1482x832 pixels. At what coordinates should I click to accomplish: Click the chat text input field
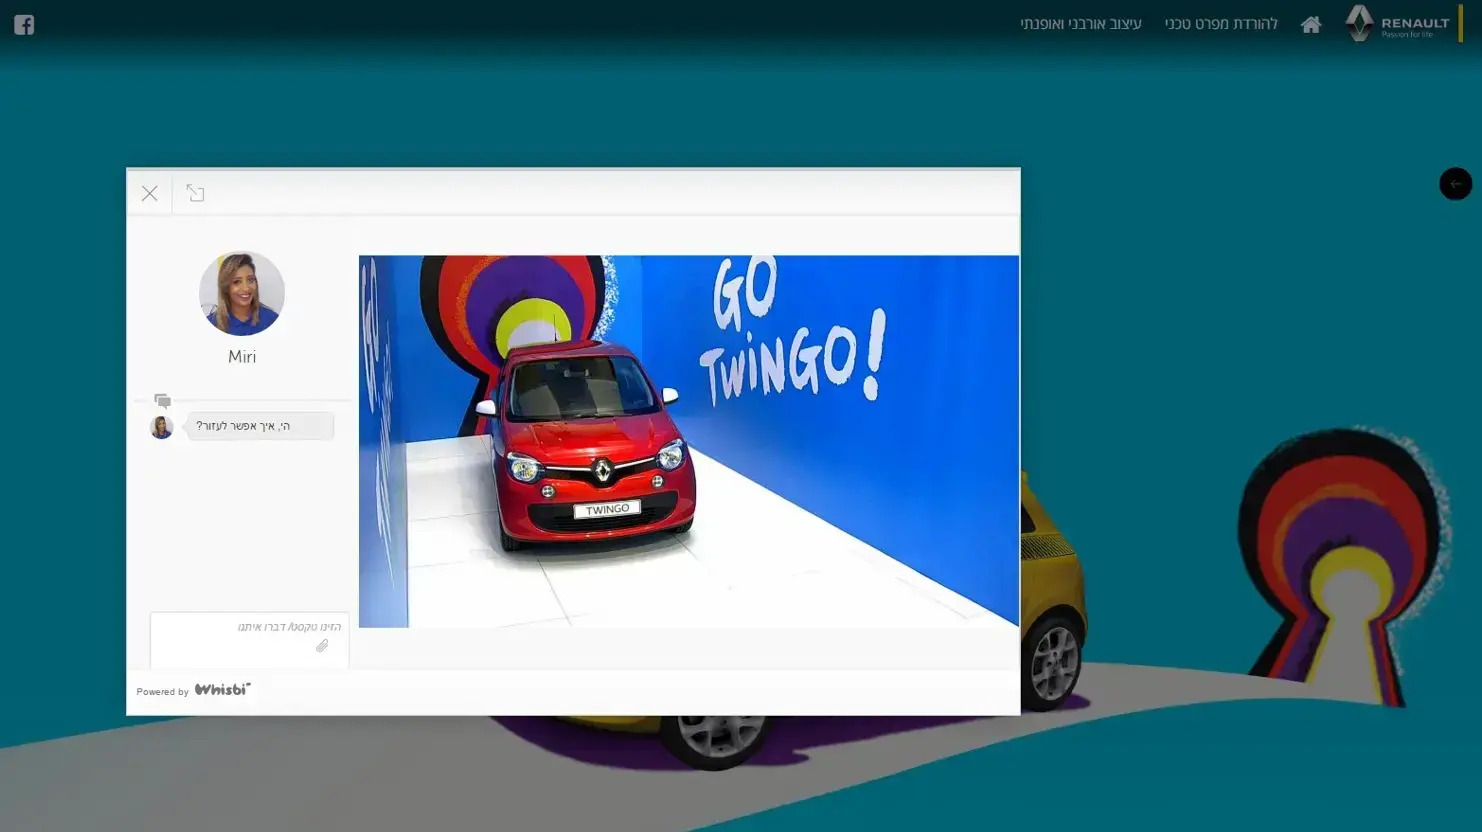click(x=250, y=640)
